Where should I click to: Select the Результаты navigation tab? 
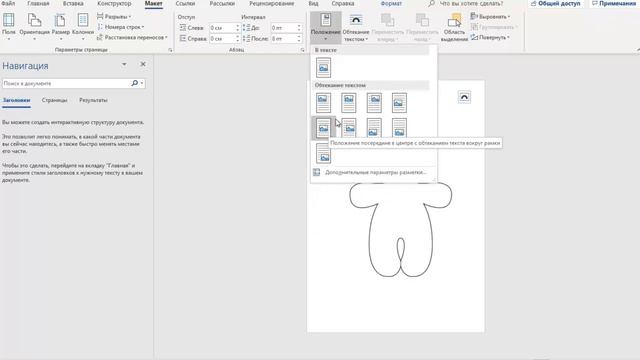(93, 100)
